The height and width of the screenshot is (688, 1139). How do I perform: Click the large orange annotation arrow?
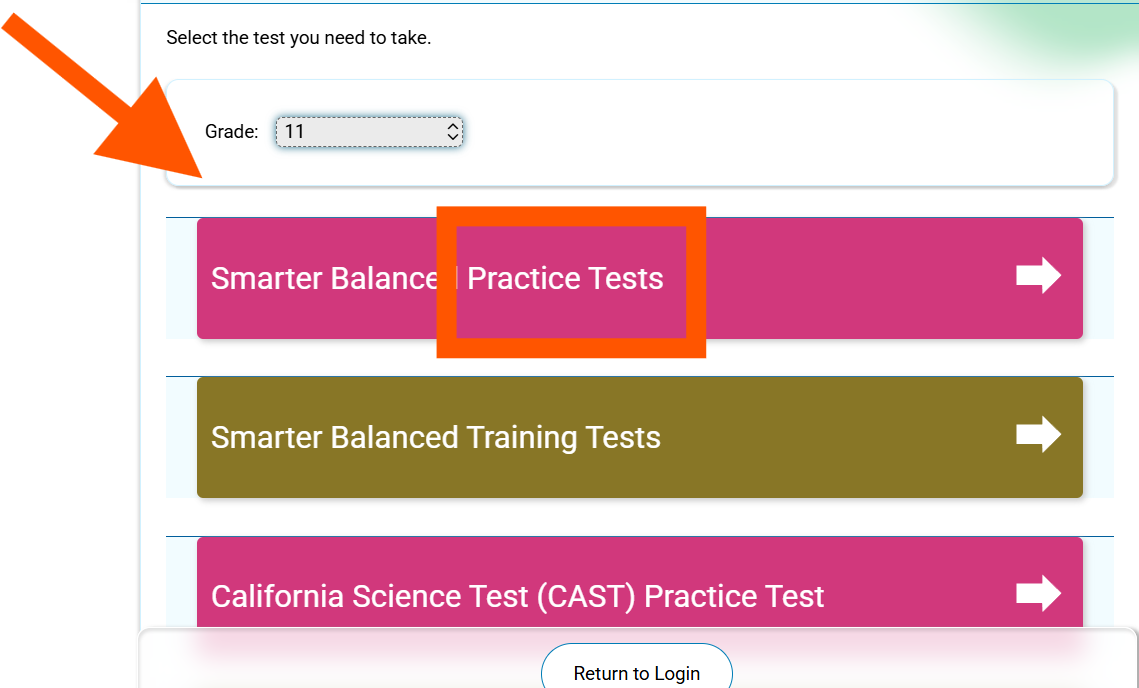120,112
